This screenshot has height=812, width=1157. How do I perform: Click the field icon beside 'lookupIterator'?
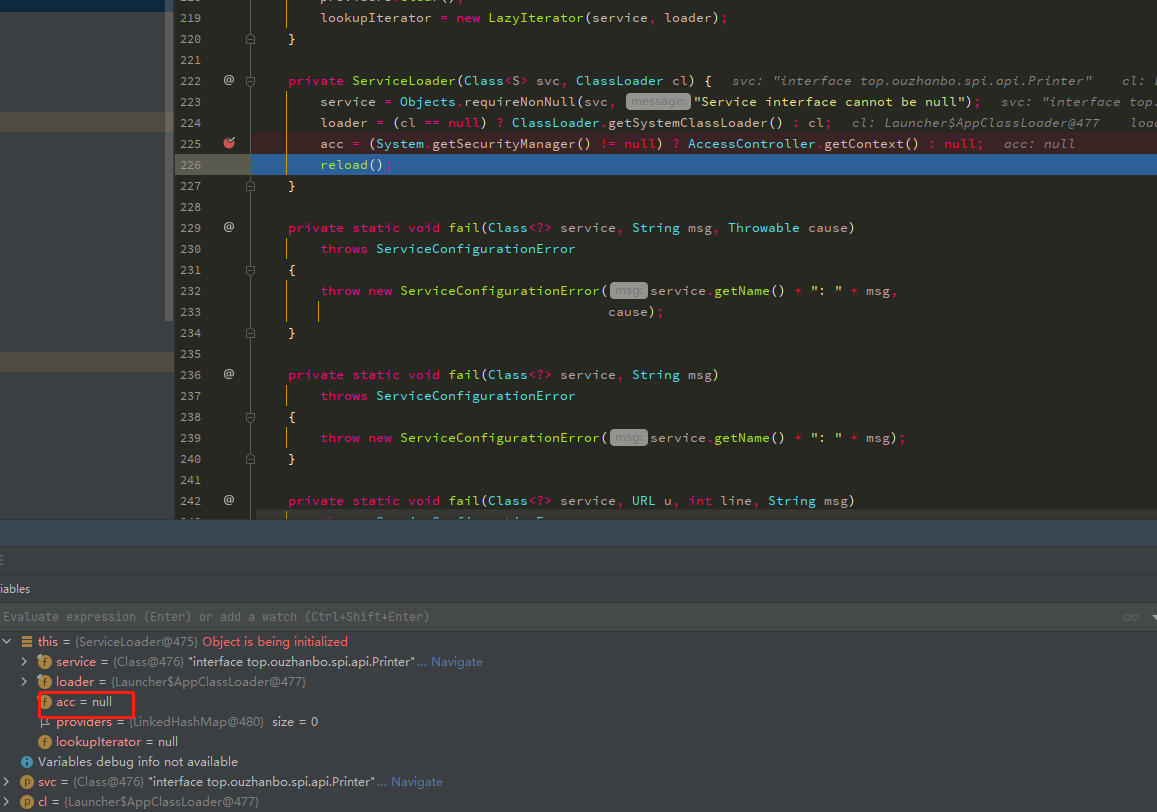coord(44,742)
